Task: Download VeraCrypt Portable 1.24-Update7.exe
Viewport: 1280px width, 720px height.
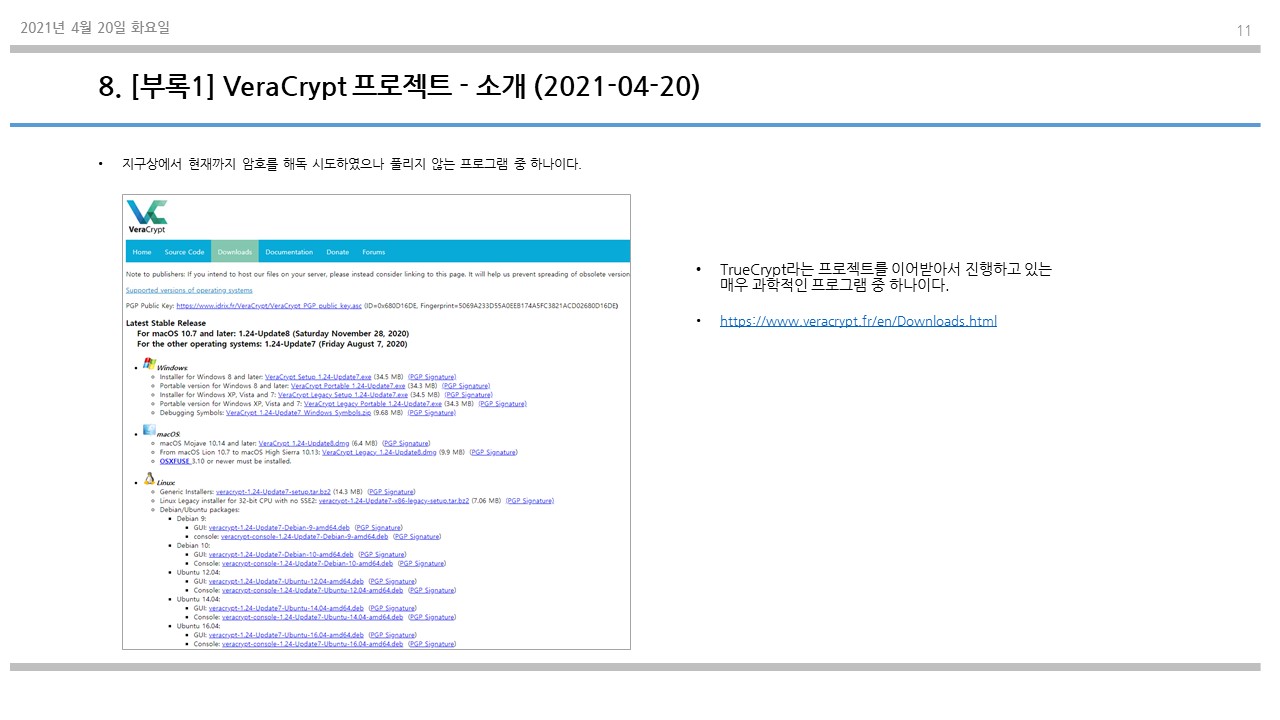Action: (x=348, y=385)
